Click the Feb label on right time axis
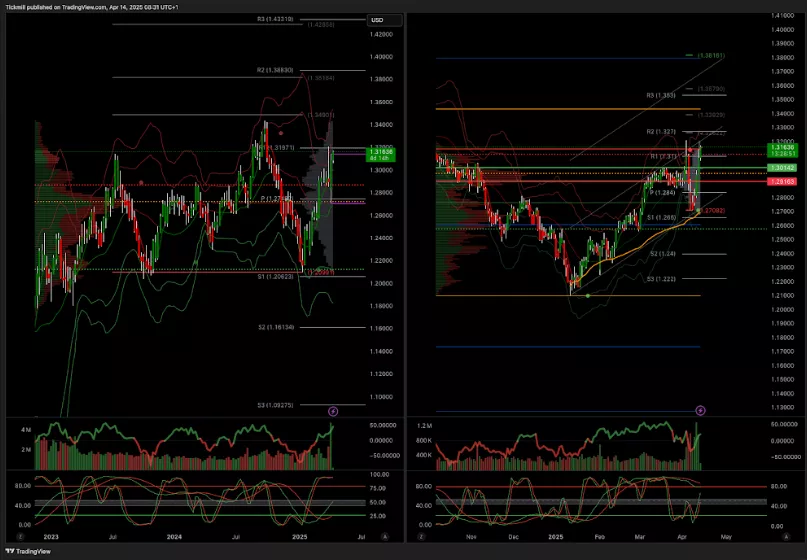807x560 pixels. pyautogui.click(x=600, y=536)
